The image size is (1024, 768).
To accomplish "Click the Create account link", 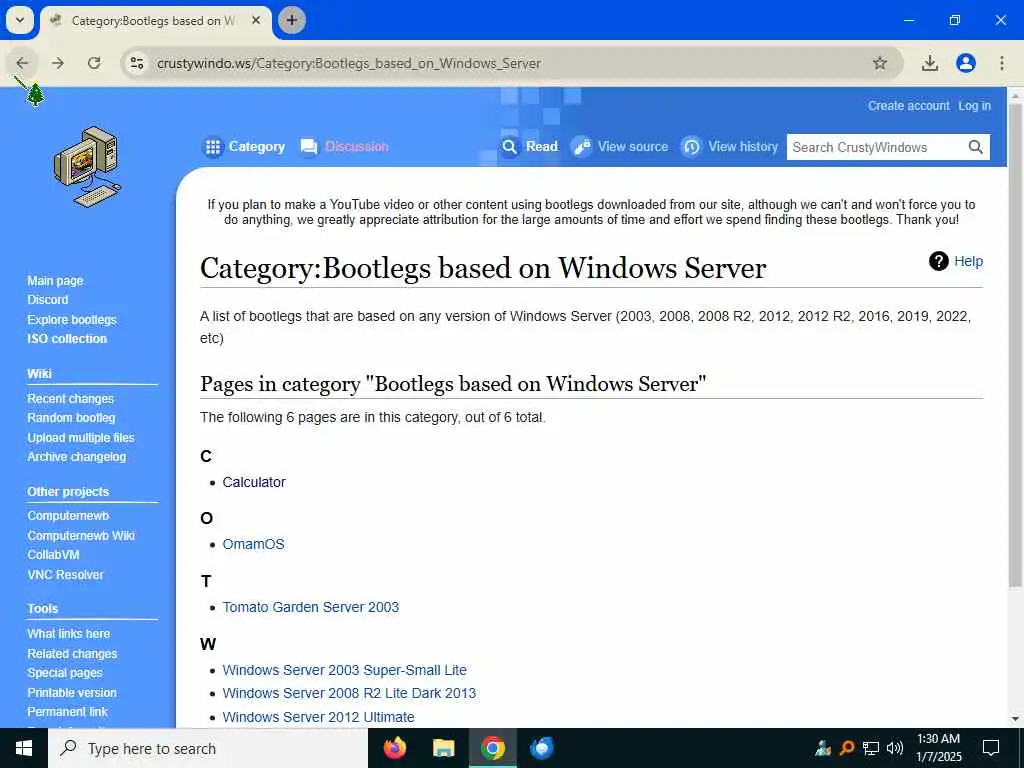I will pyautogui.click(x=908, y=106).
